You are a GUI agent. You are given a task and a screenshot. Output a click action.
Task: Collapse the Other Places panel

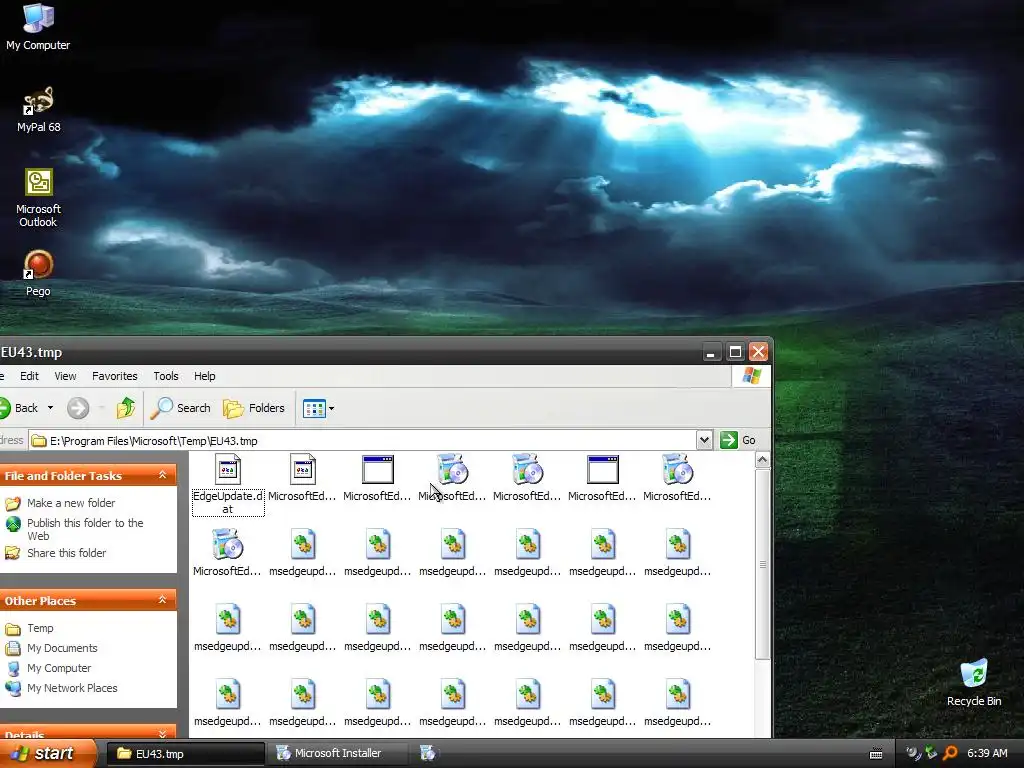(163, 600)
